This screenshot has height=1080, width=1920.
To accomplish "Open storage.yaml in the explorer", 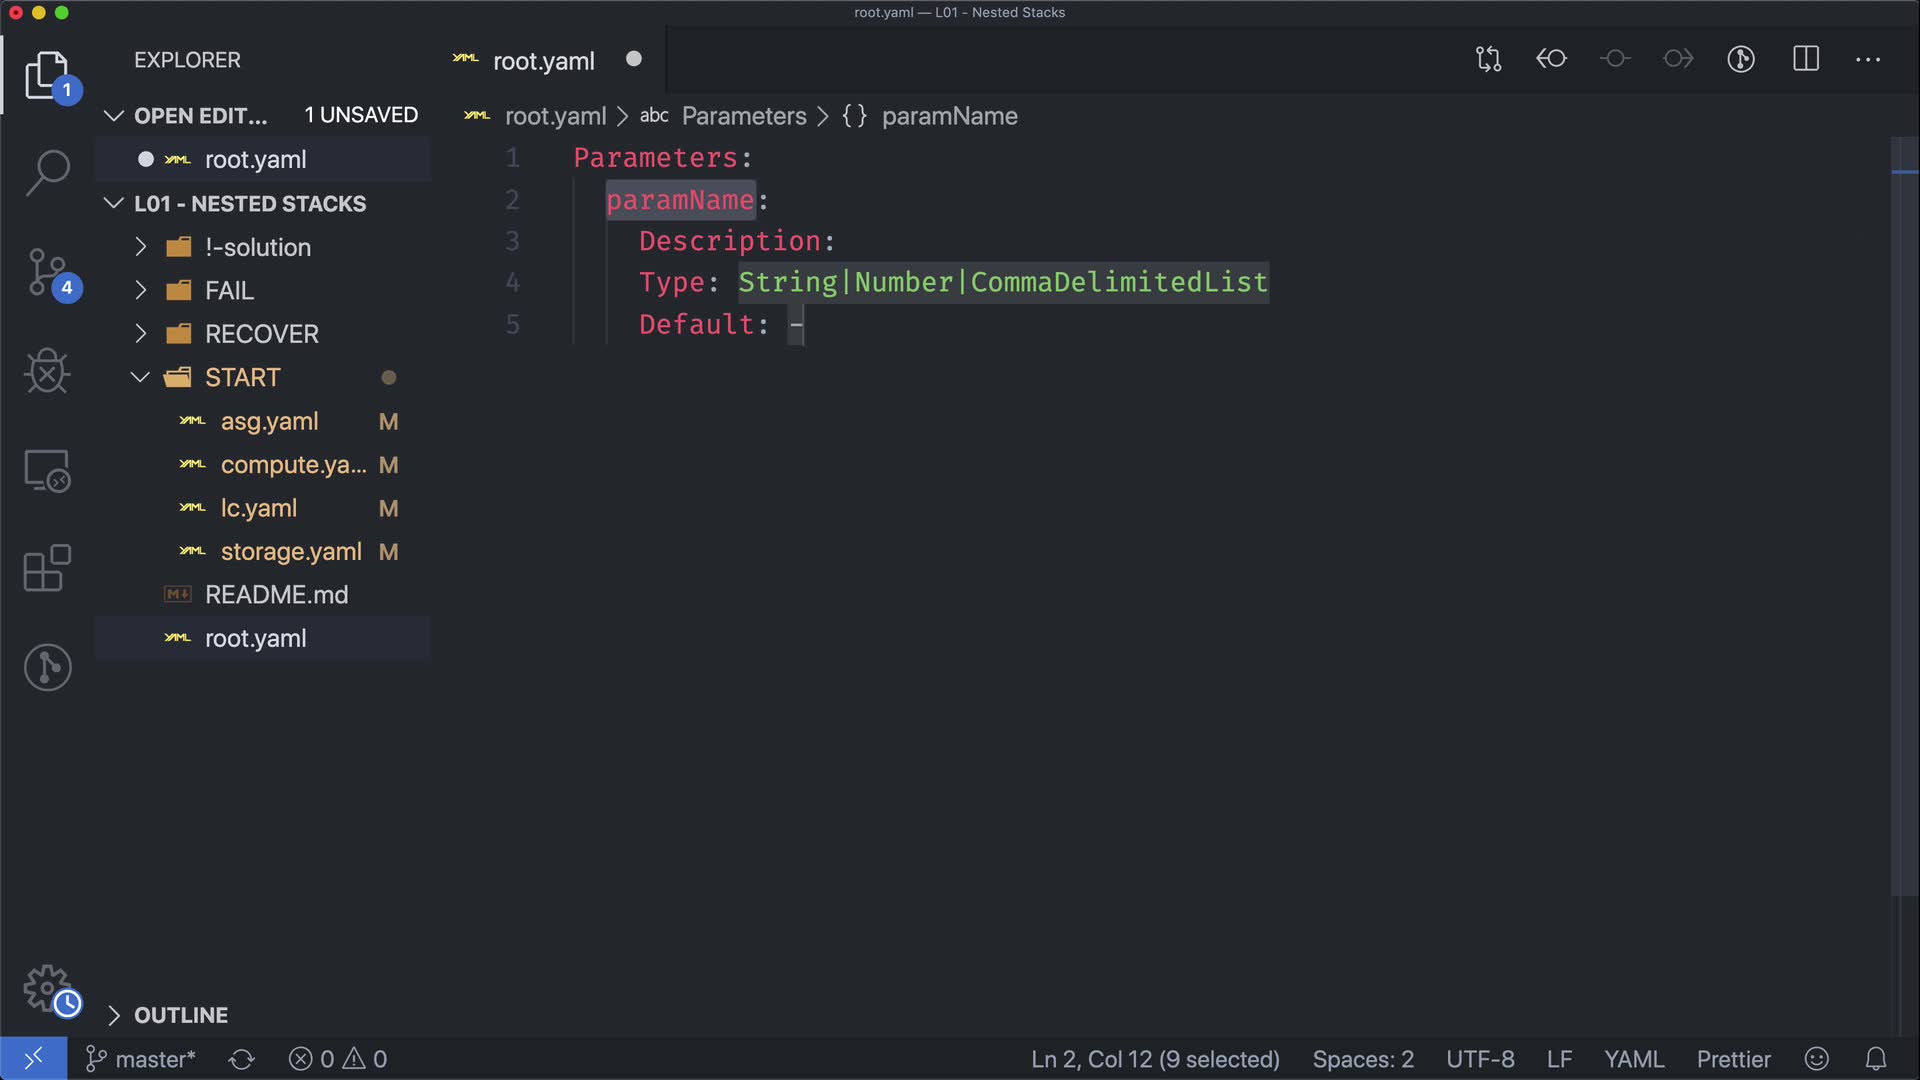I will click(290, 552).
